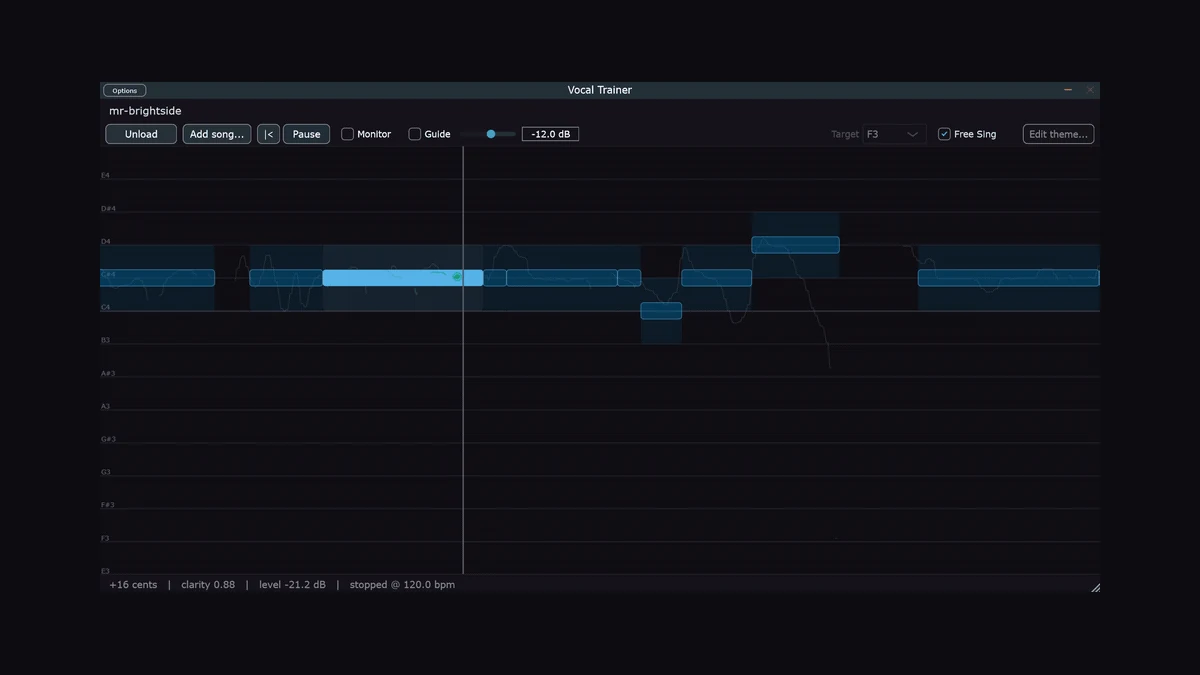The width and height of the screenshot is (1200, 675).
Task: Click the green pitch indicator dot
Action: point(457,277)
